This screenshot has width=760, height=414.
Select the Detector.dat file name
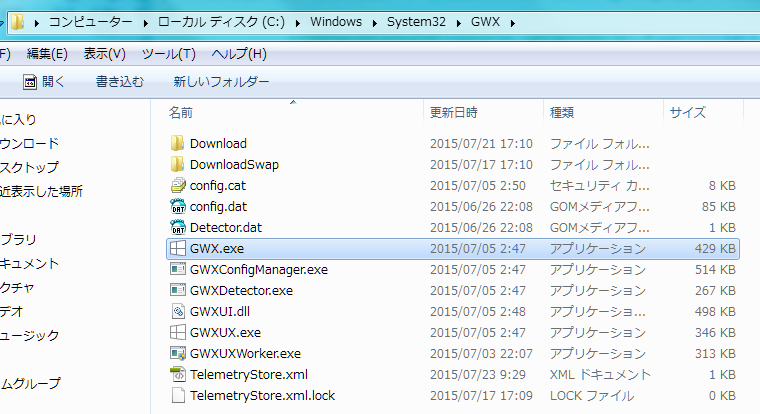pyautogui.click(x=225, y=227)
